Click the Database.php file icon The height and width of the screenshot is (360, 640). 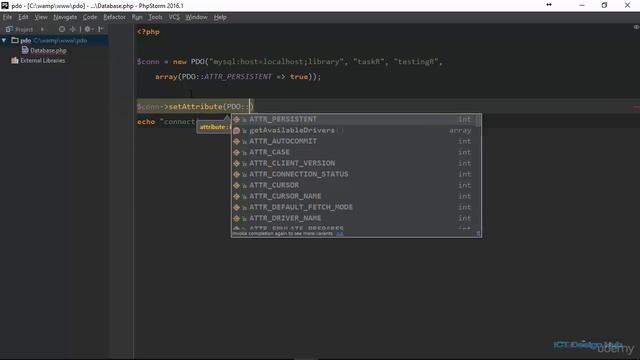point(25,50)
